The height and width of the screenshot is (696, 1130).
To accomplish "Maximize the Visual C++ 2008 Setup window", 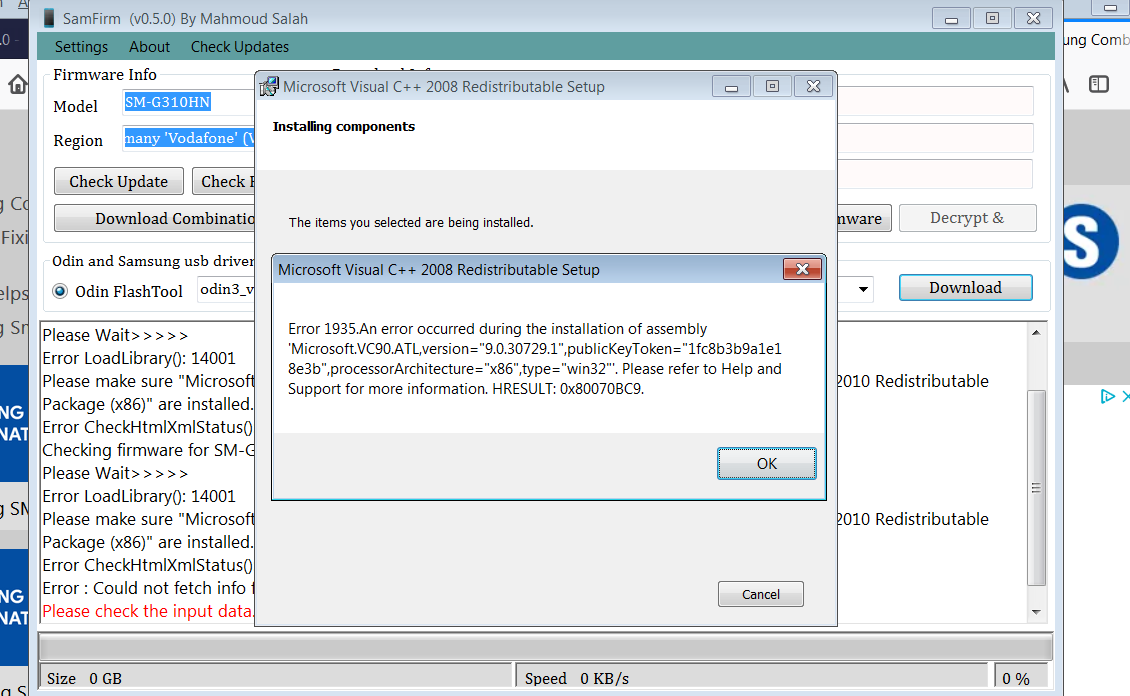I will [773, 86].
